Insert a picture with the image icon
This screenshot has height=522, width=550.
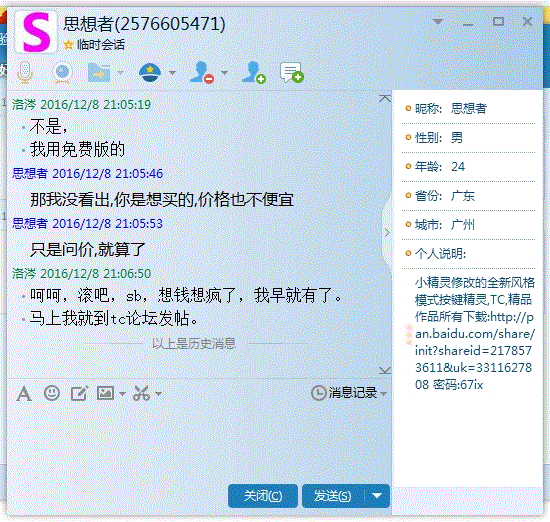point(106,393)
